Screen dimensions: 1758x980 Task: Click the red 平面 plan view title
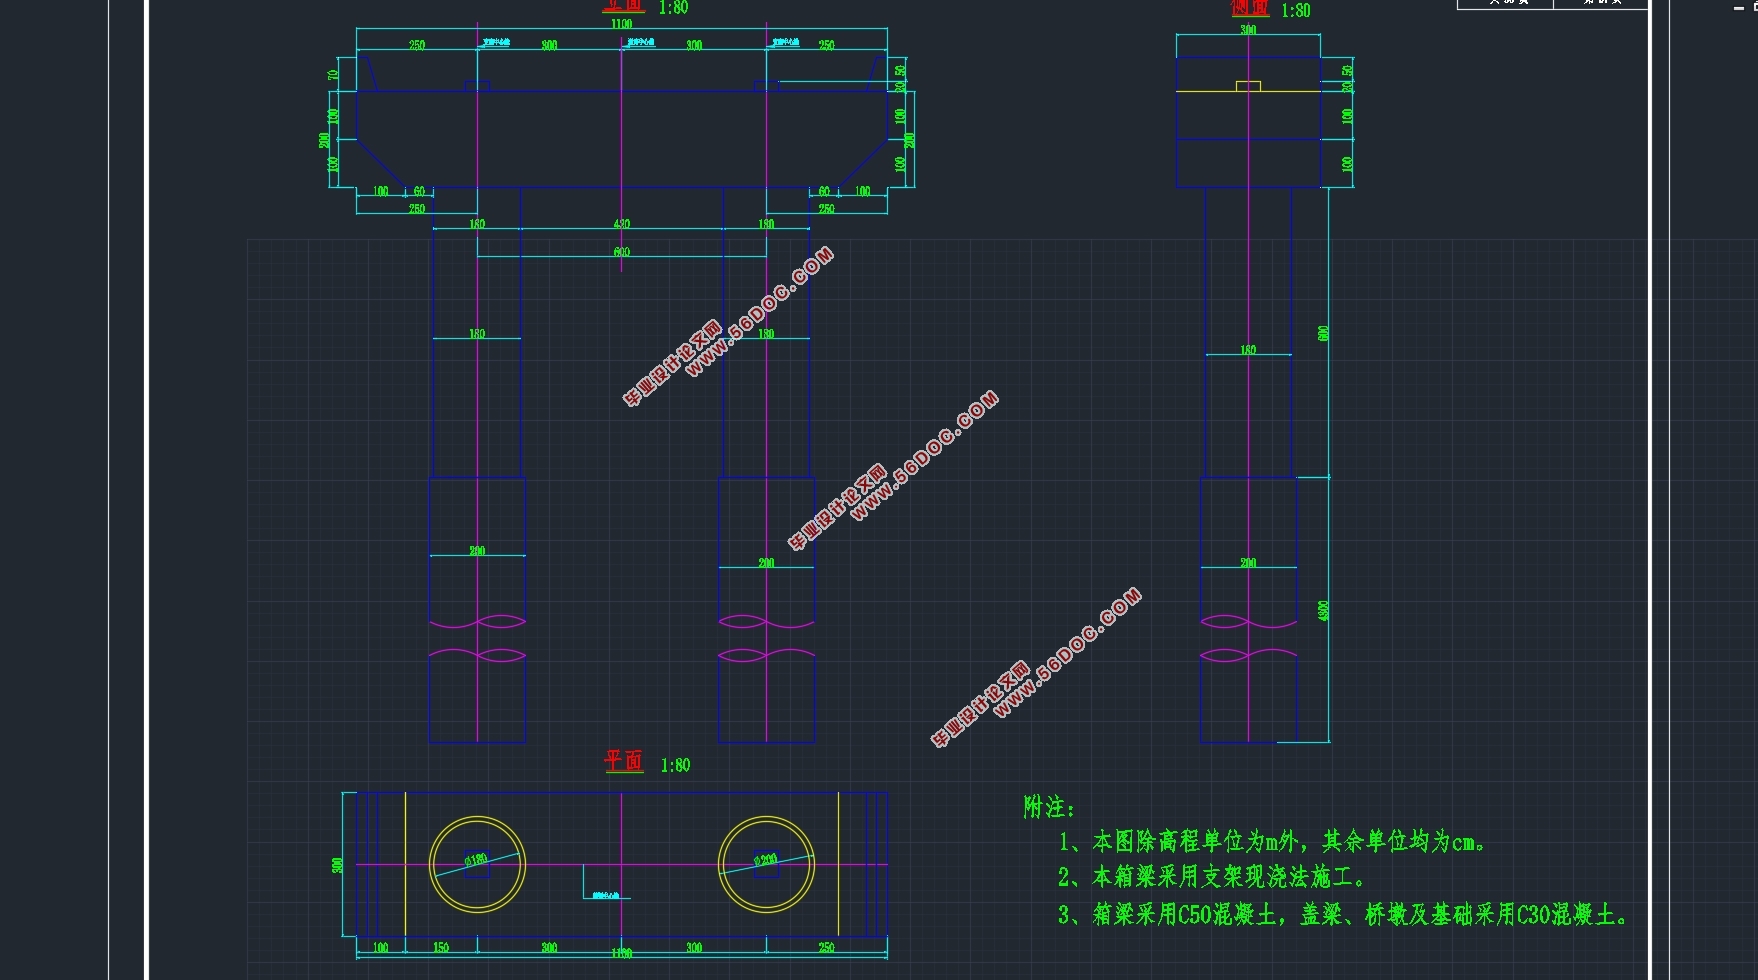point(623,762)
